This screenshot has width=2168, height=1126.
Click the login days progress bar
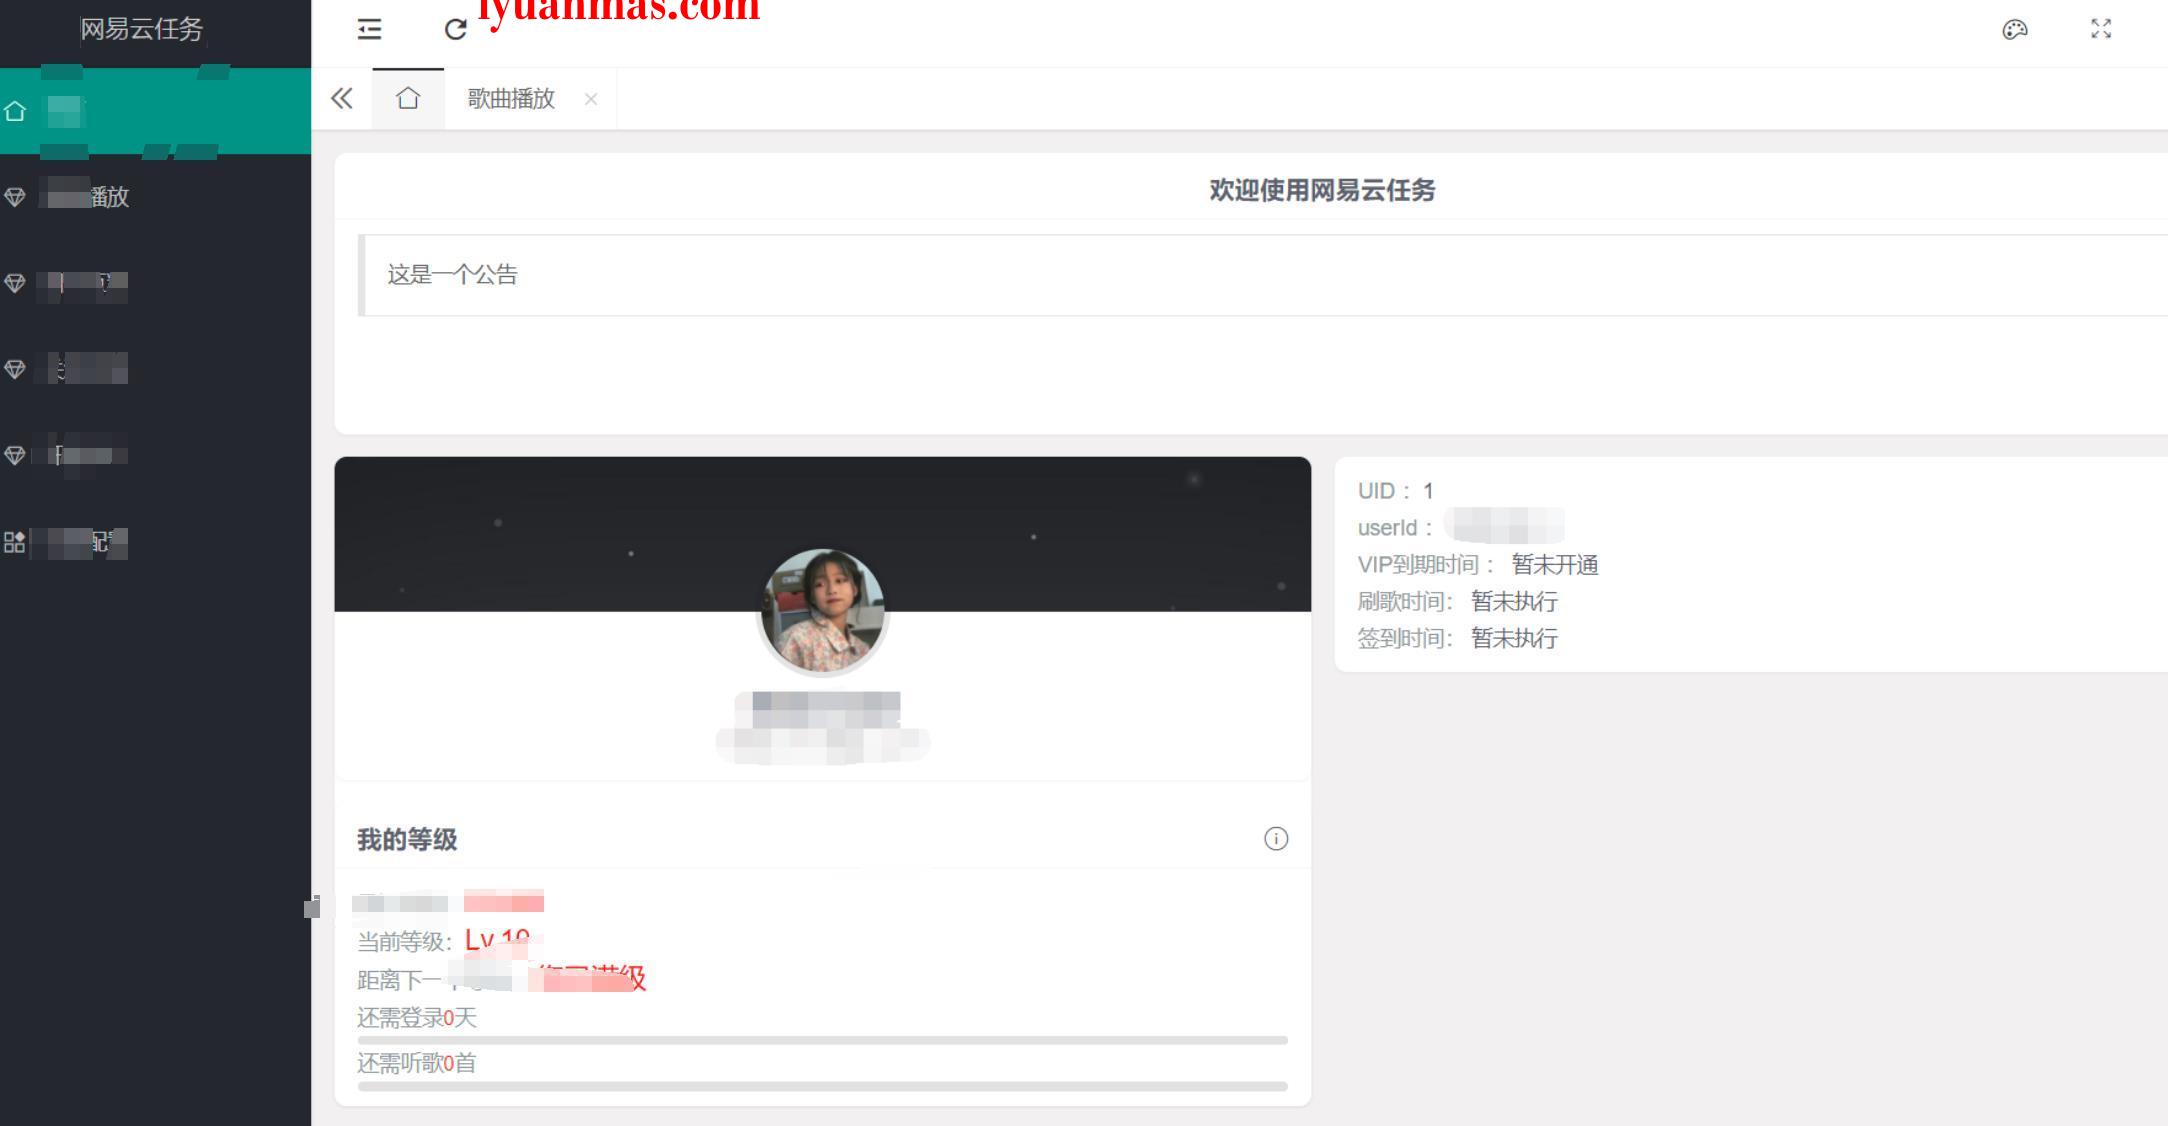822,1040
